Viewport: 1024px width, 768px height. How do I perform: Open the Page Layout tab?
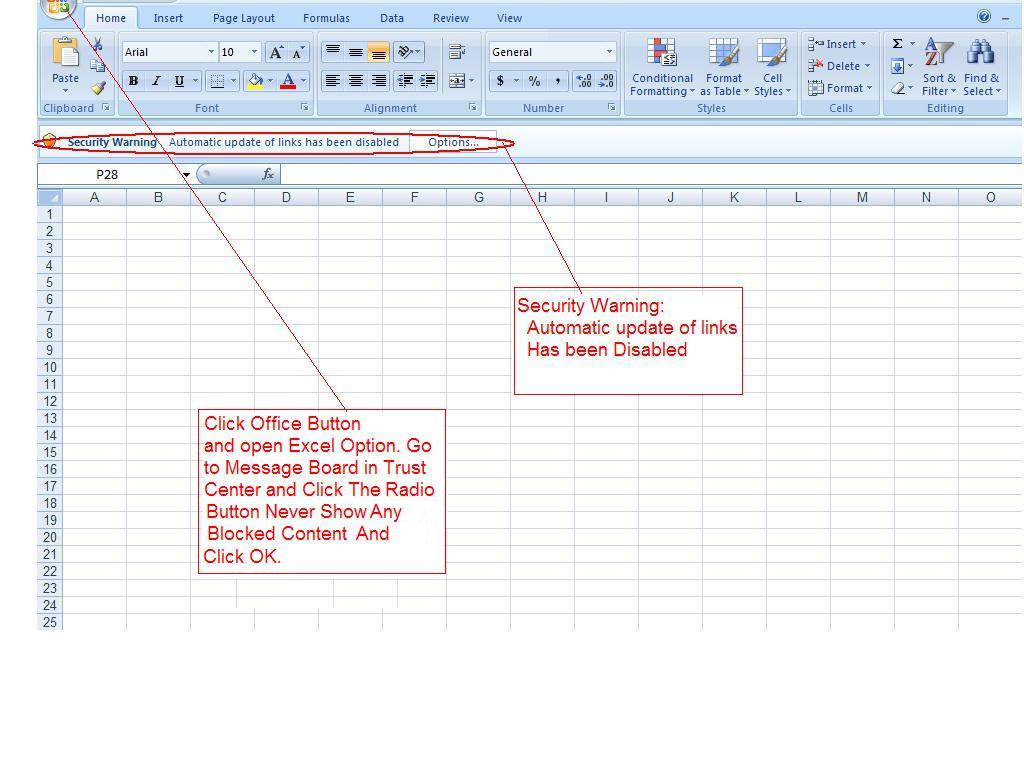pos(243,17)
